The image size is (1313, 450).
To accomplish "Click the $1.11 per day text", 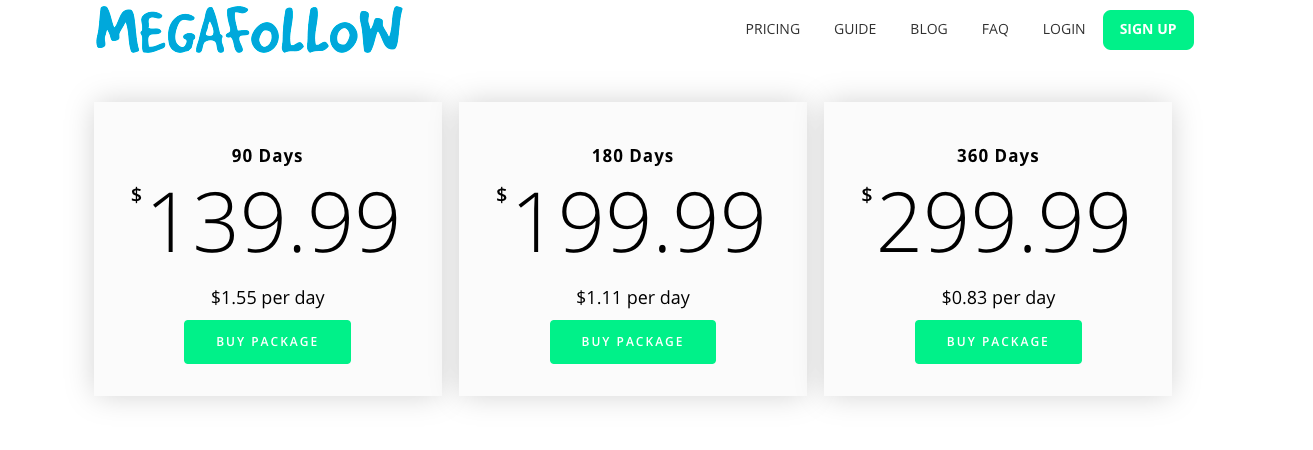I will point(632,298).
